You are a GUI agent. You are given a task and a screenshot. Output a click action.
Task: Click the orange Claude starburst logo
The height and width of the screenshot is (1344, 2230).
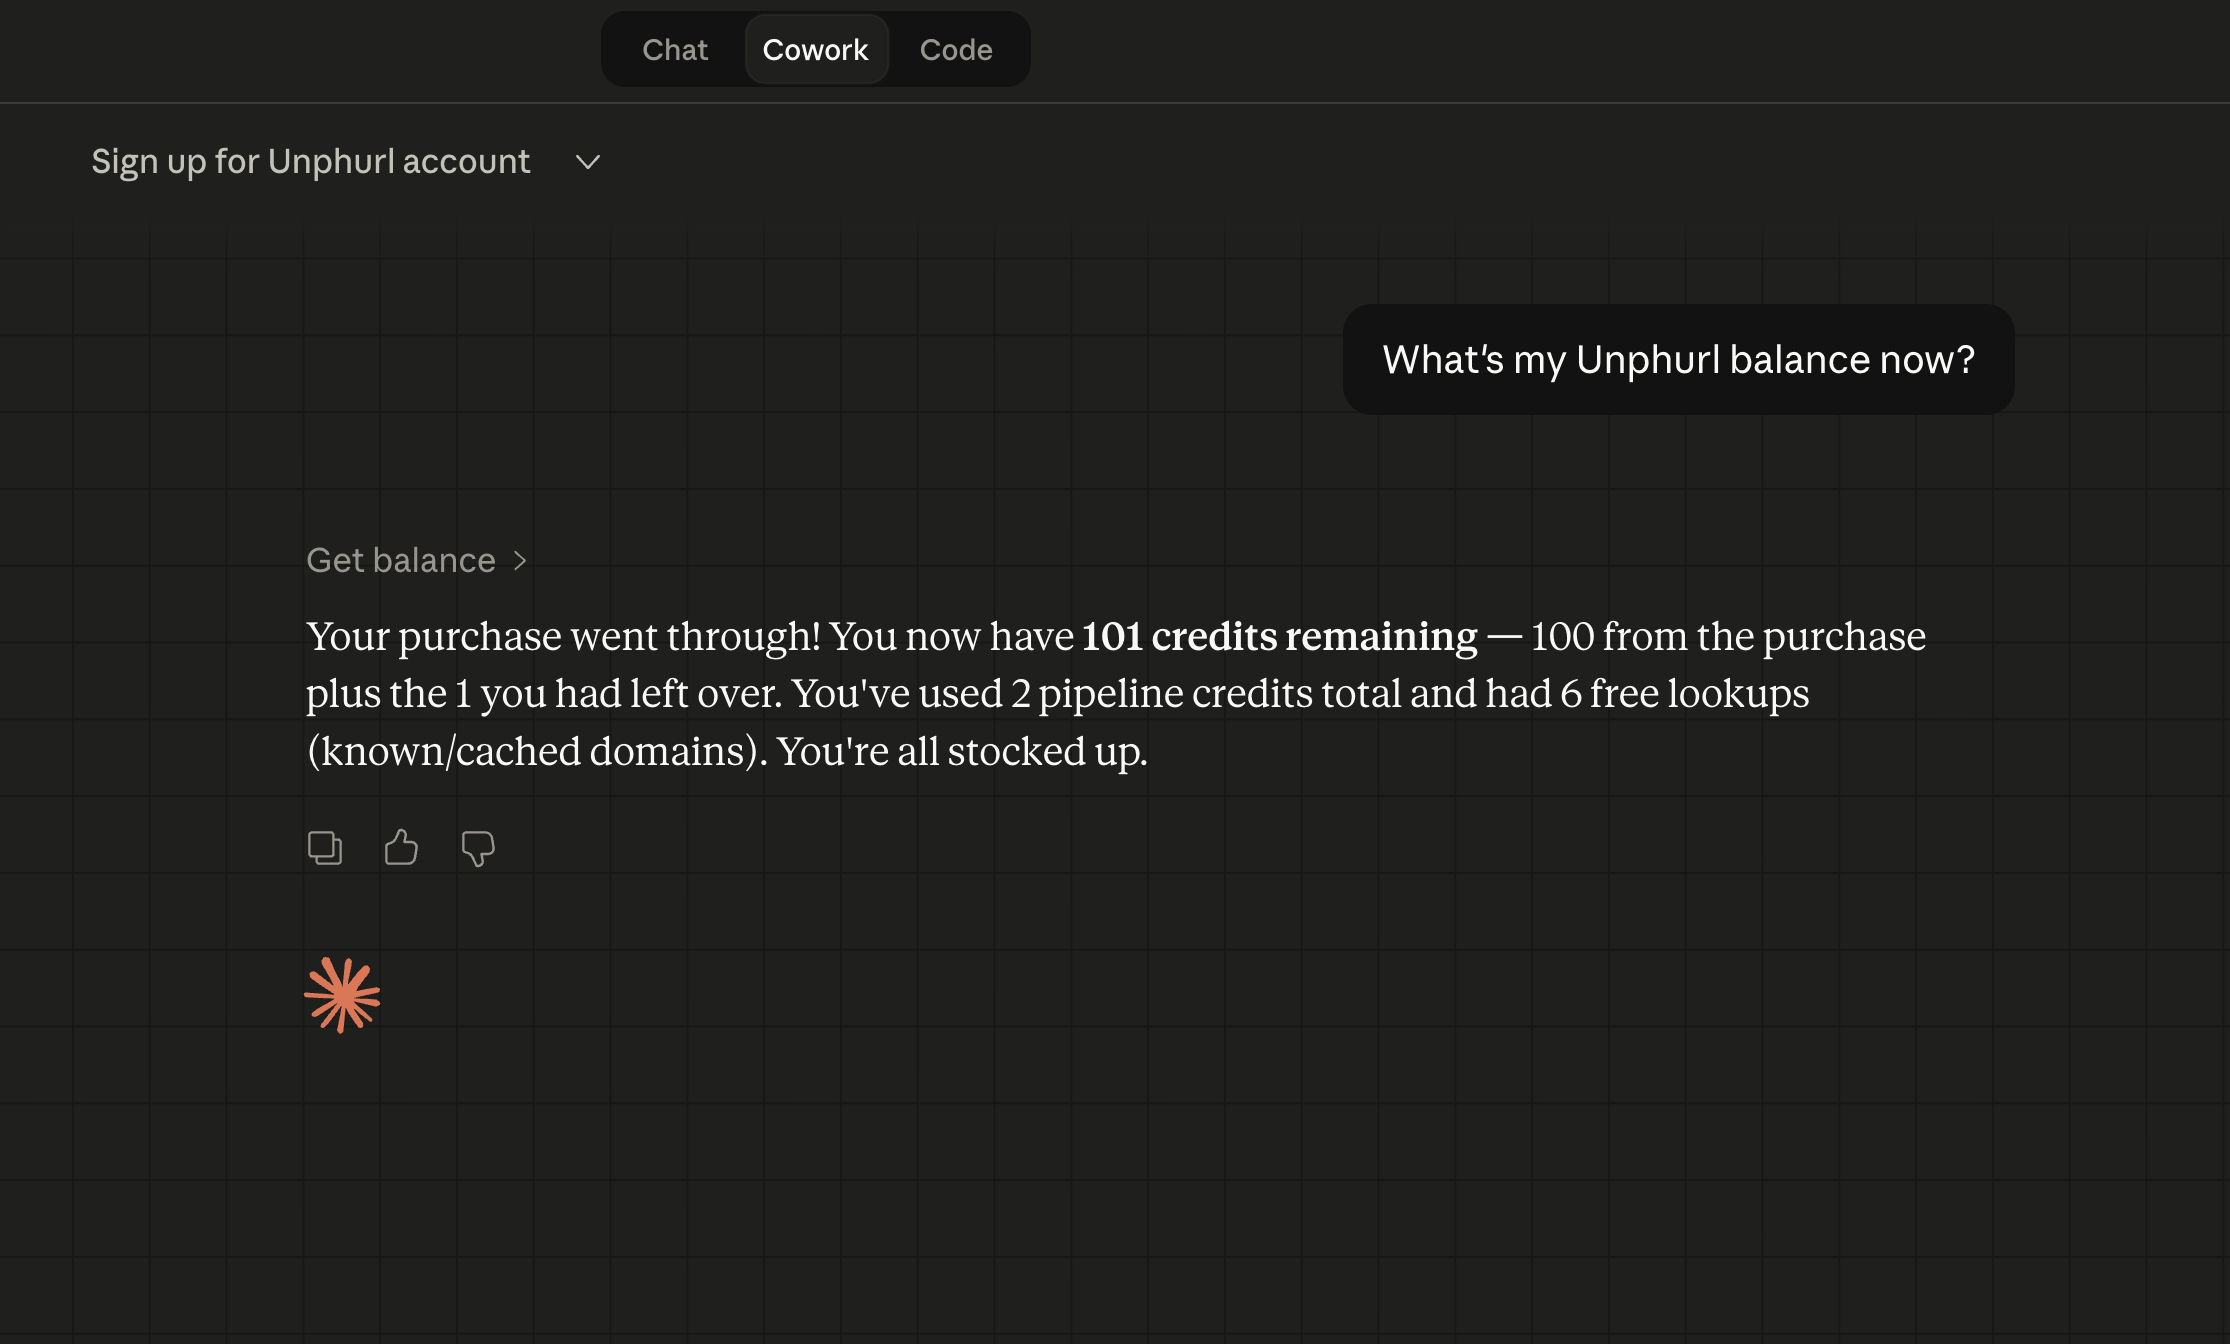point(342,995)
